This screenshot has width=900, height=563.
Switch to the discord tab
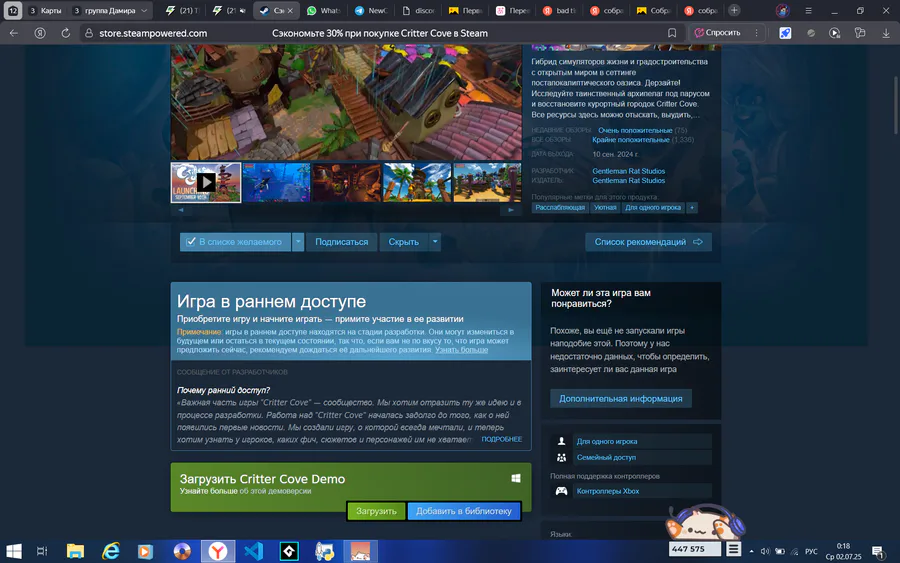click(418, 10)
